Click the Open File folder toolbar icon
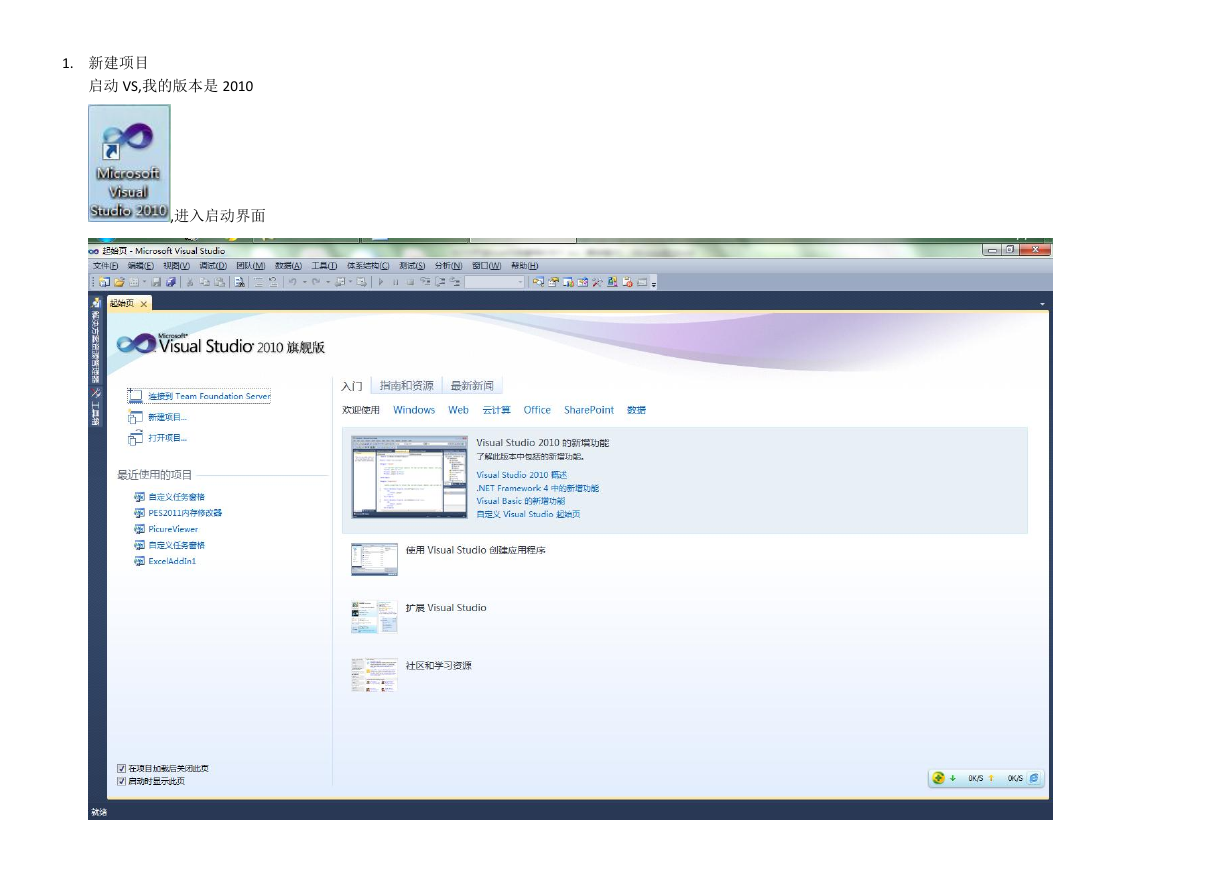 click(x=119, y=282)
